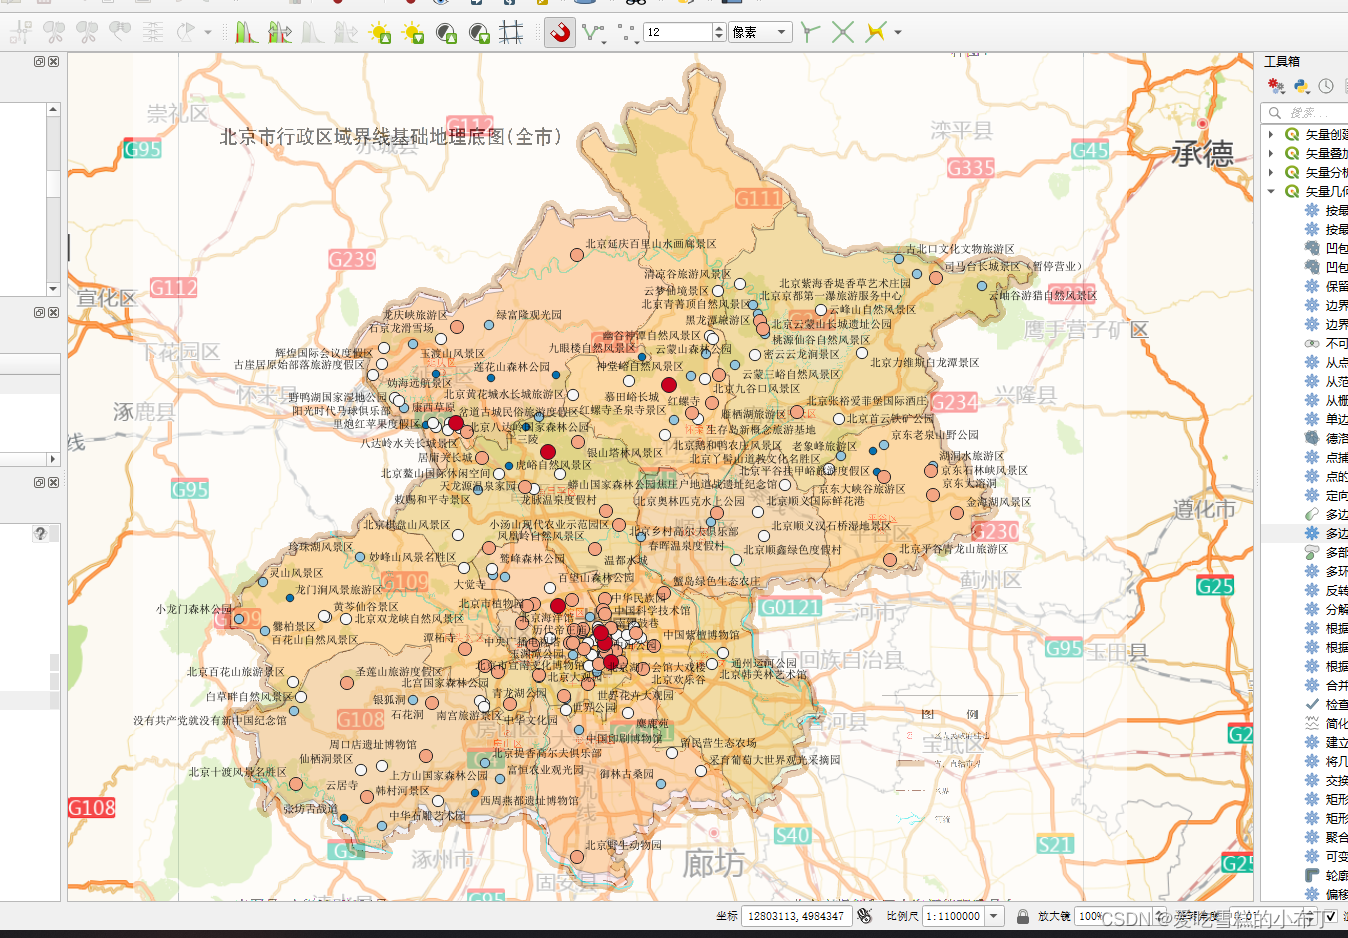This screenshot has height=938, width=1348.
Task: Click the gear icon of 保留 algorithm
Action: tap(1312, 286)
